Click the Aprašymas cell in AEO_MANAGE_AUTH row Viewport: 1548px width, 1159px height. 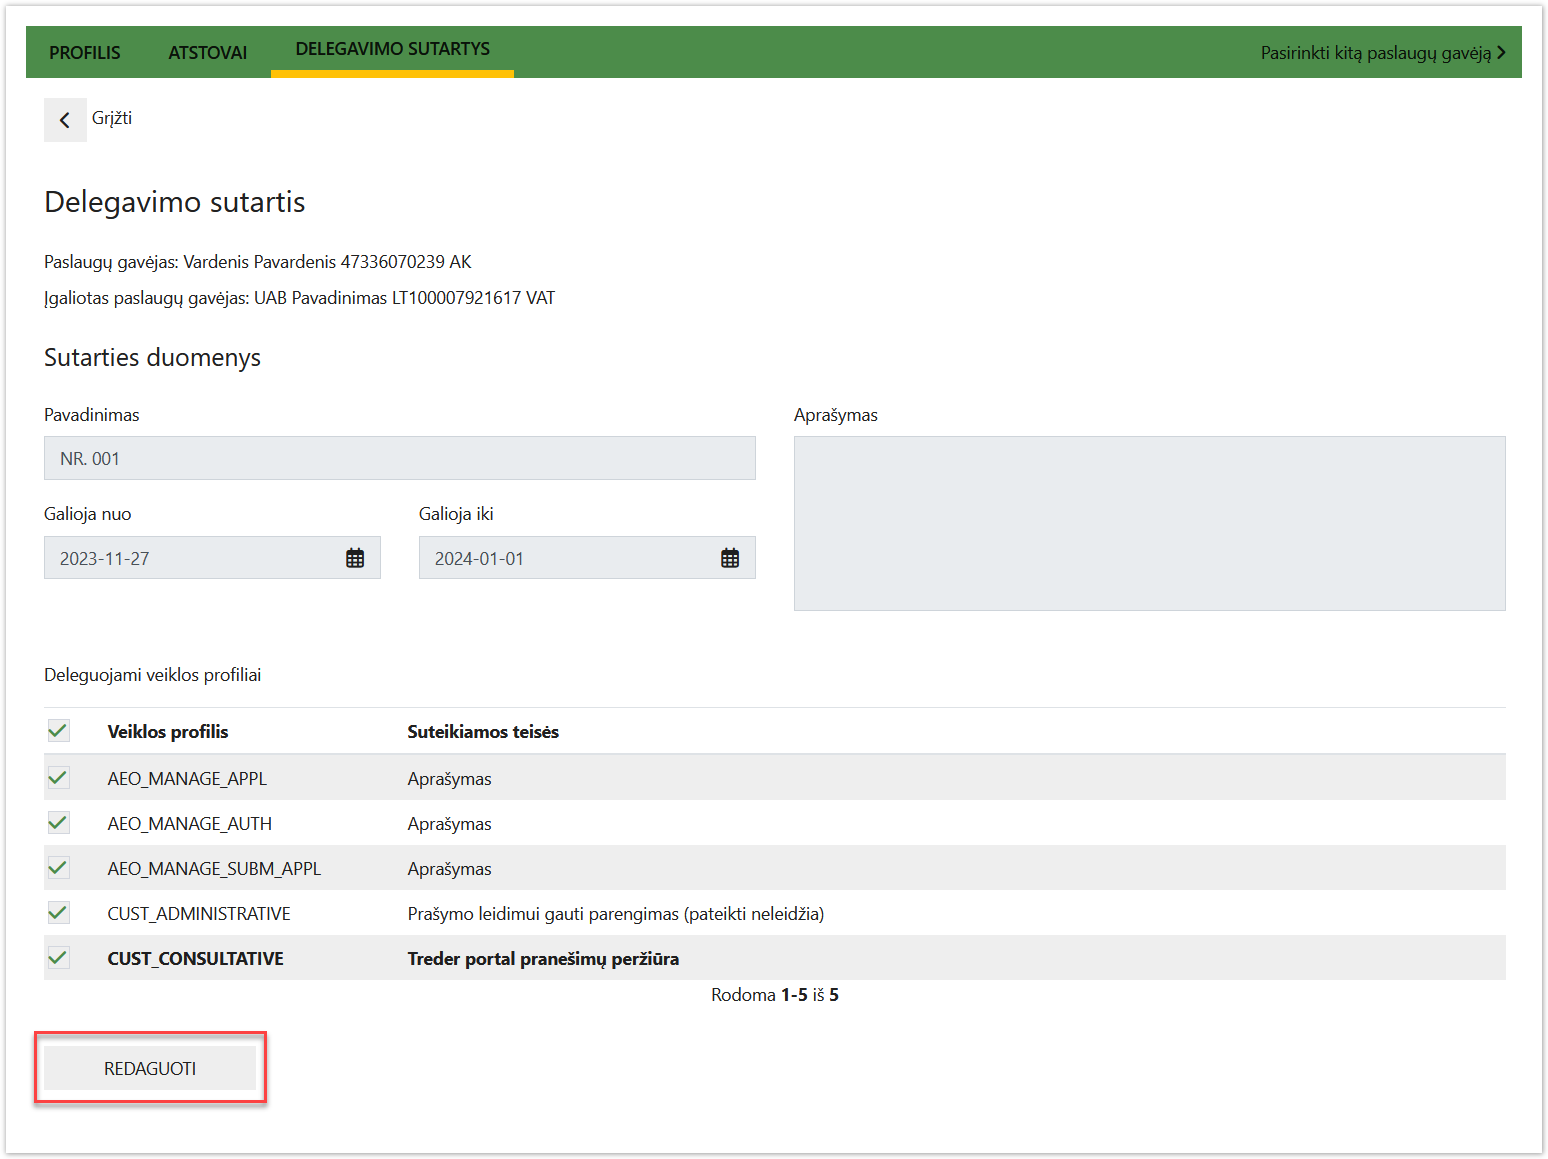click(449, 824)
